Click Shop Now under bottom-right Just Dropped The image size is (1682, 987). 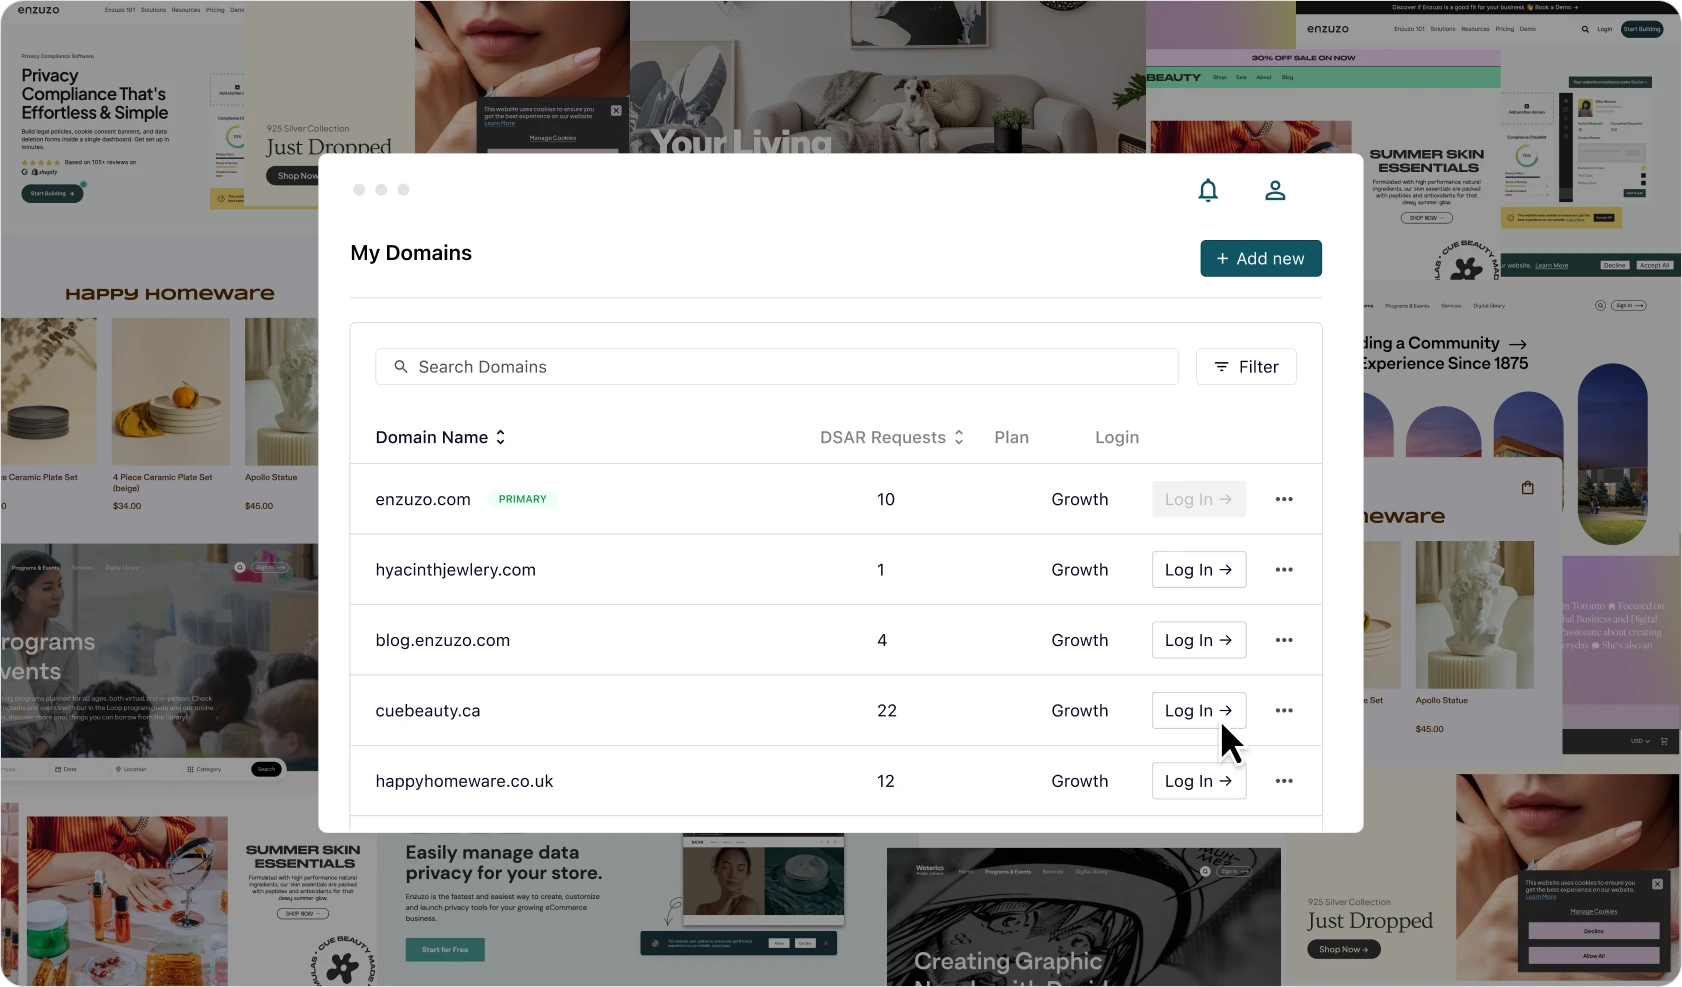coord(1343,950)
